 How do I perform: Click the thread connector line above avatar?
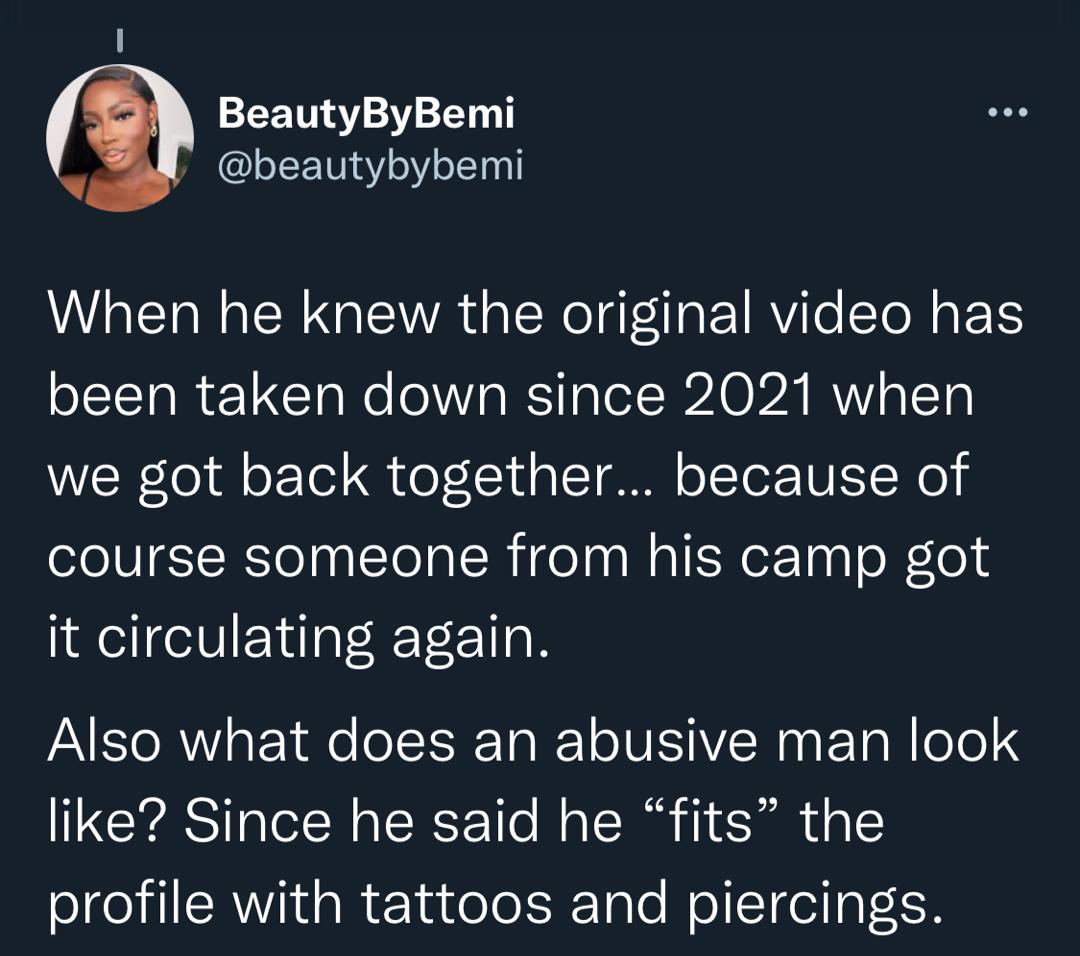click(x=119, y=41)
